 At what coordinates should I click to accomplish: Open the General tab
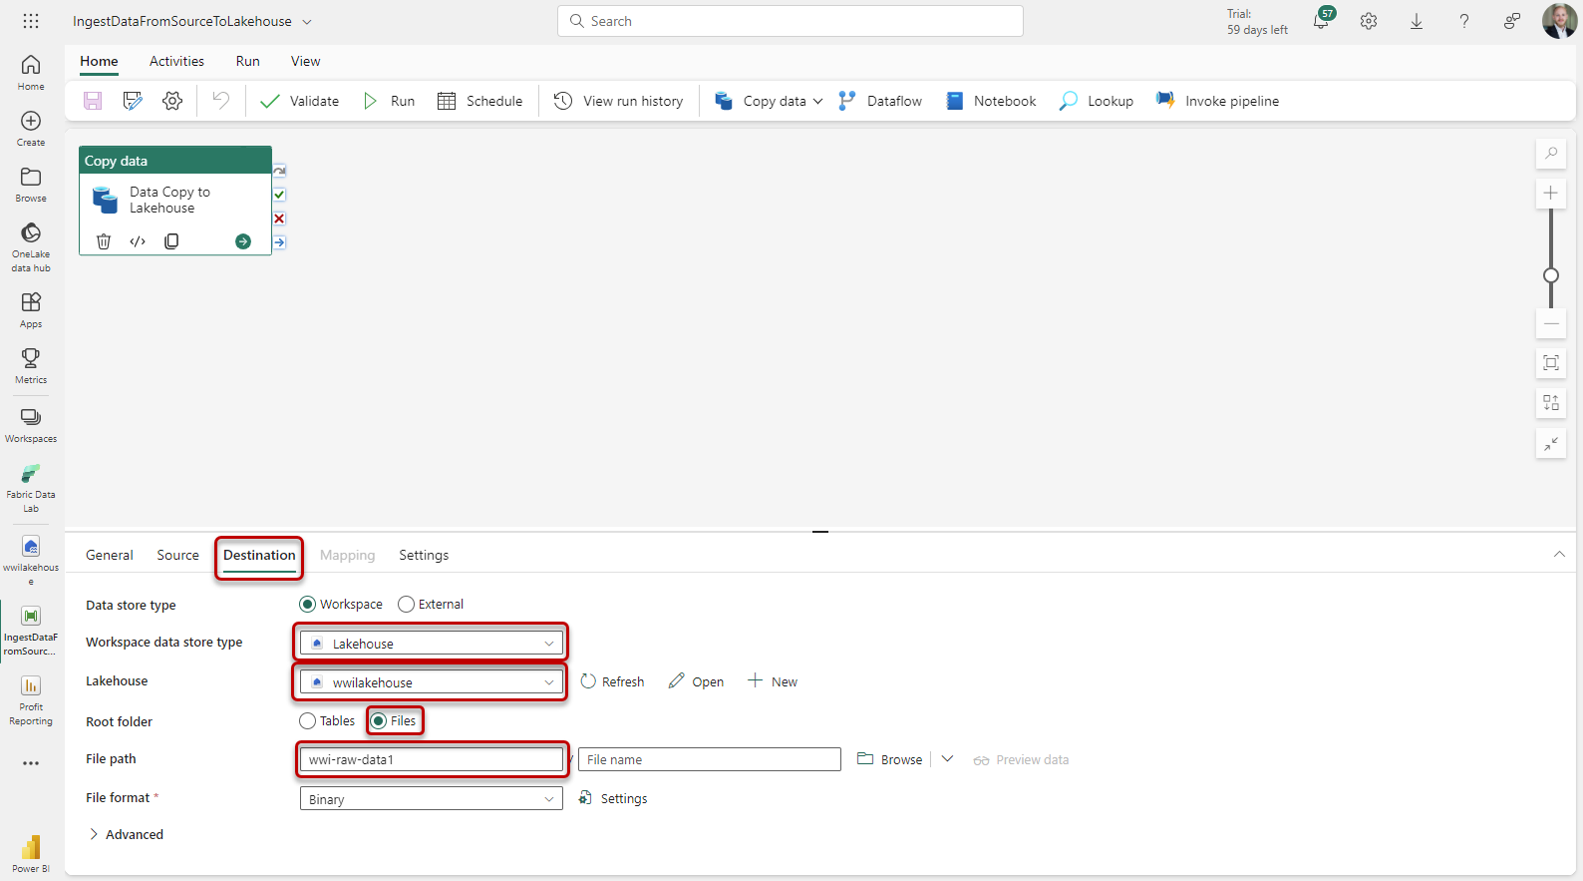click(x=109, y=555)
